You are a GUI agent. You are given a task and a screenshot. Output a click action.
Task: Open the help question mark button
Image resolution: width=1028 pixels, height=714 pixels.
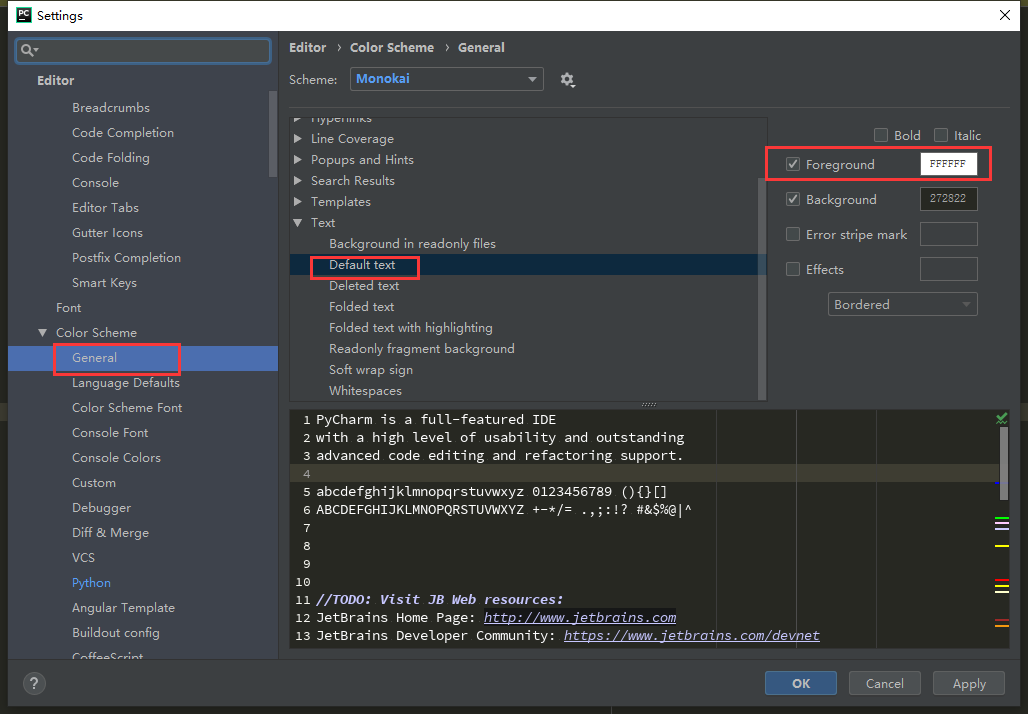(x=34, y=683)
